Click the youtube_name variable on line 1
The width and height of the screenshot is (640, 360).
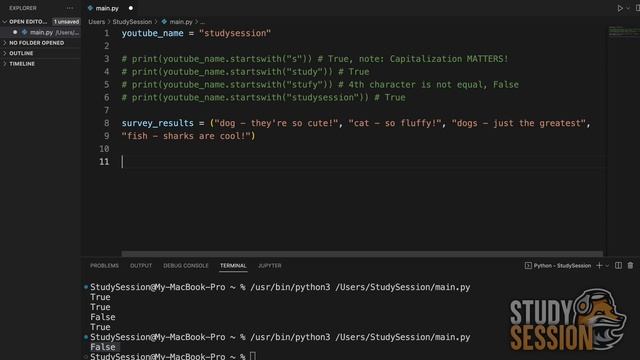tap(152, 33)
